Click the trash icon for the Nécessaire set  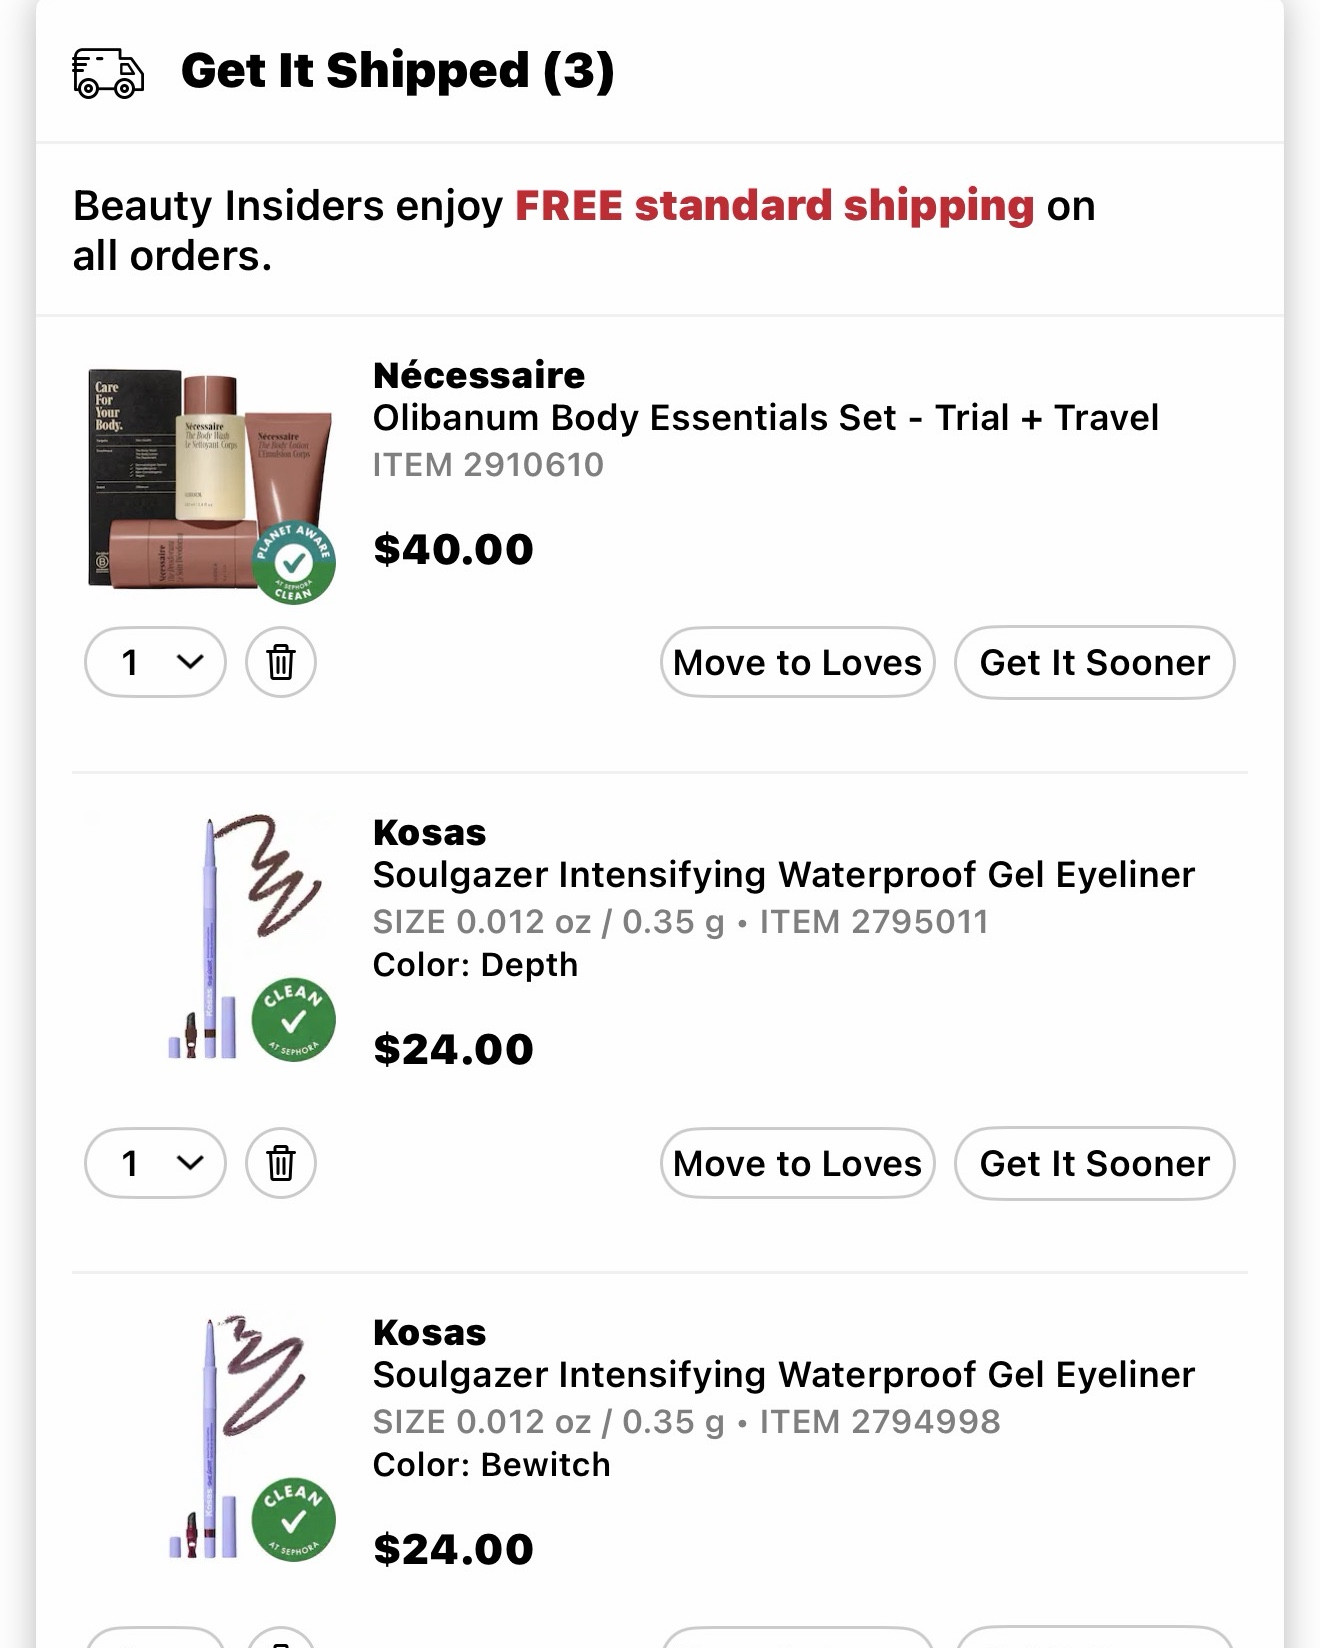pos(280,662)
